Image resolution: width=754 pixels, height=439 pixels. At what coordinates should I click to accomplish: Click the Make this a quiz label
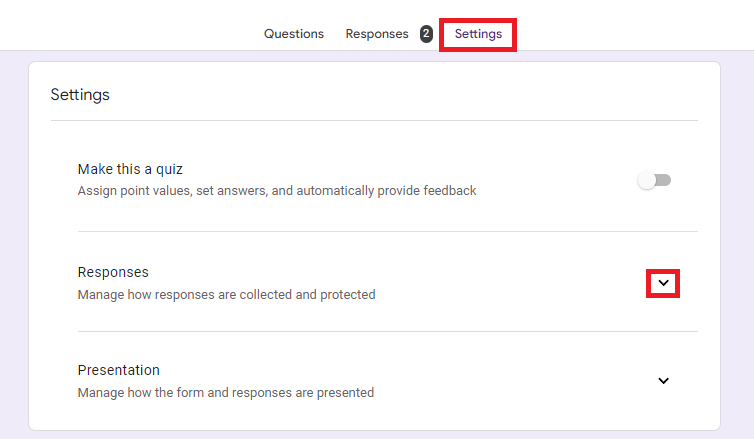click(x=130, y=169)
